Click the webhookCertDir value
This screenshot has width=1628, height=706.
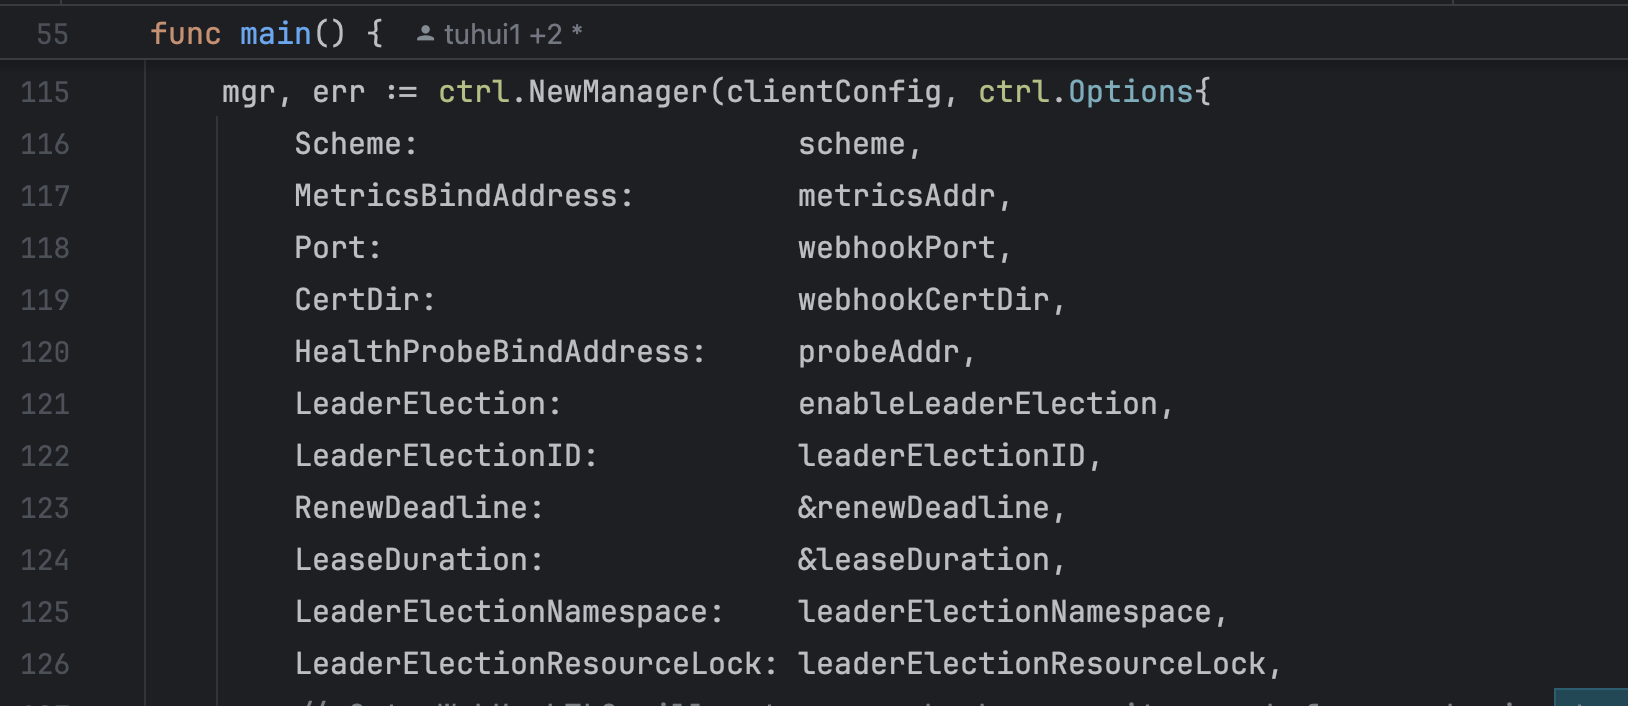point(923,300)
